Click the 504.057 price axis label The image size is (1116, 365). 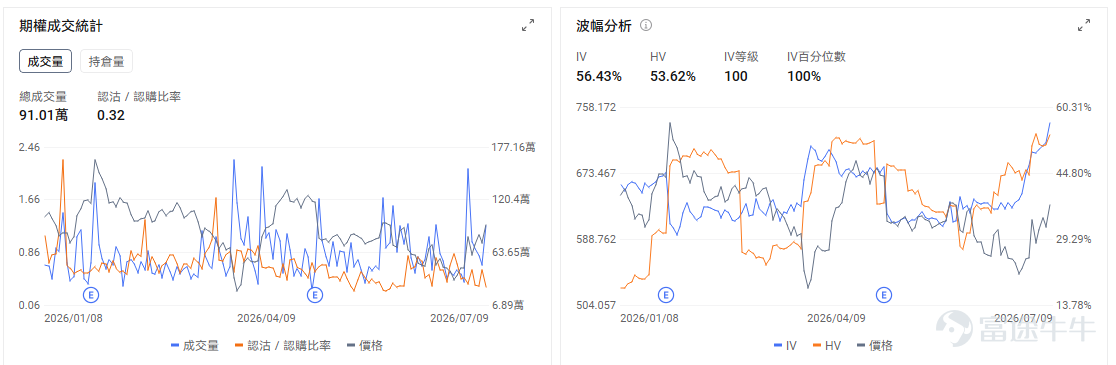(596, 305)
